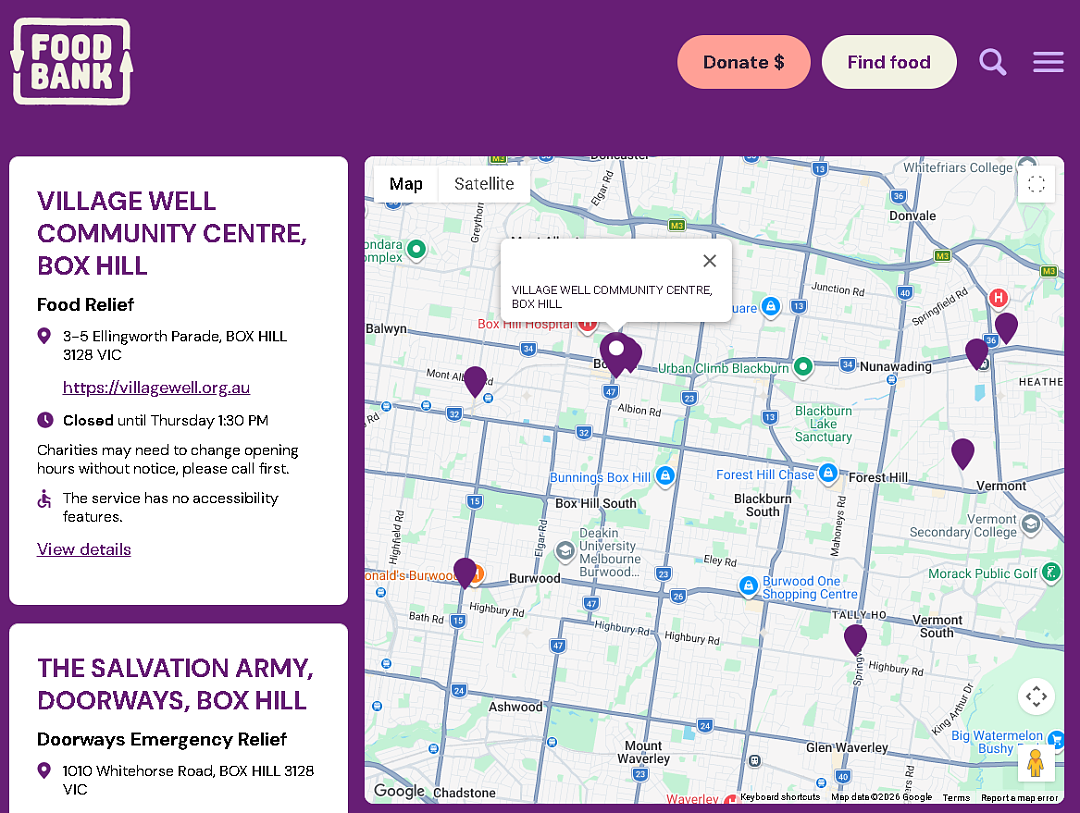Open map camera pan controls
The image size is (1080, 813).
tap(1036, 697)
